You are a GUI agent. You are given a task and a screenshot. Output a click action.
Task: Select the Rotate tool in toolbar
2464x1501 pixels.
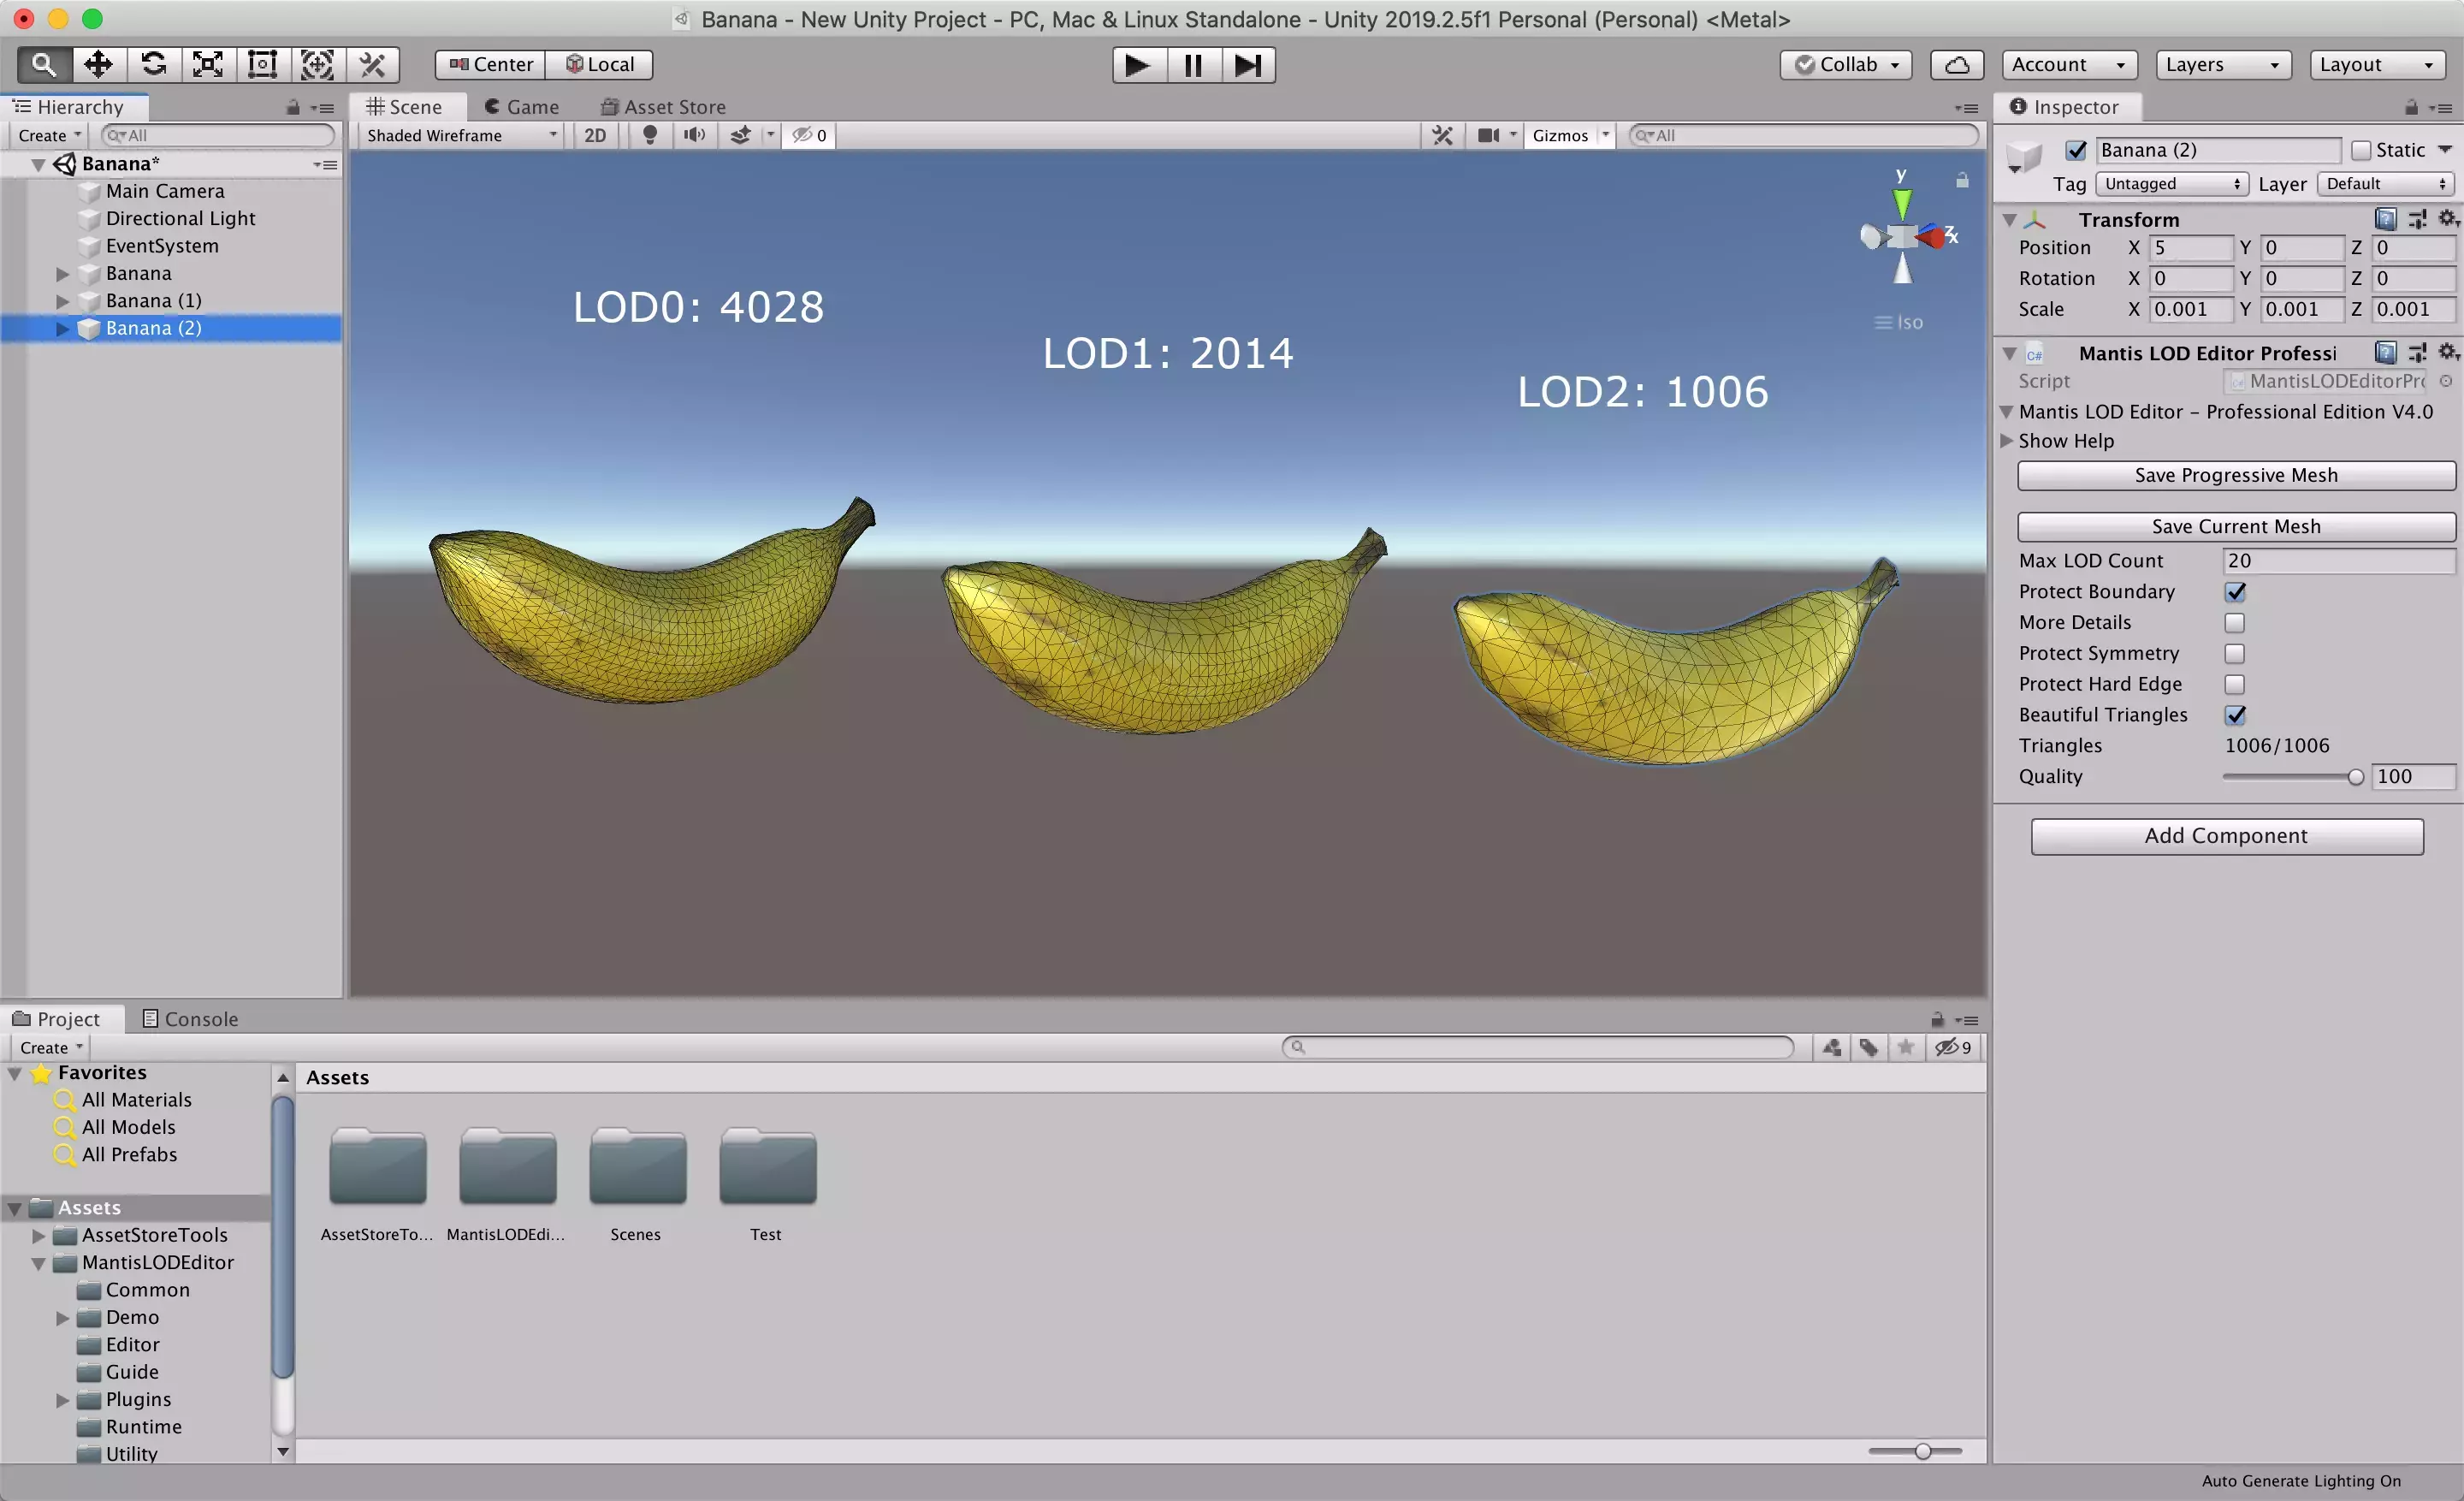point(153,64)
